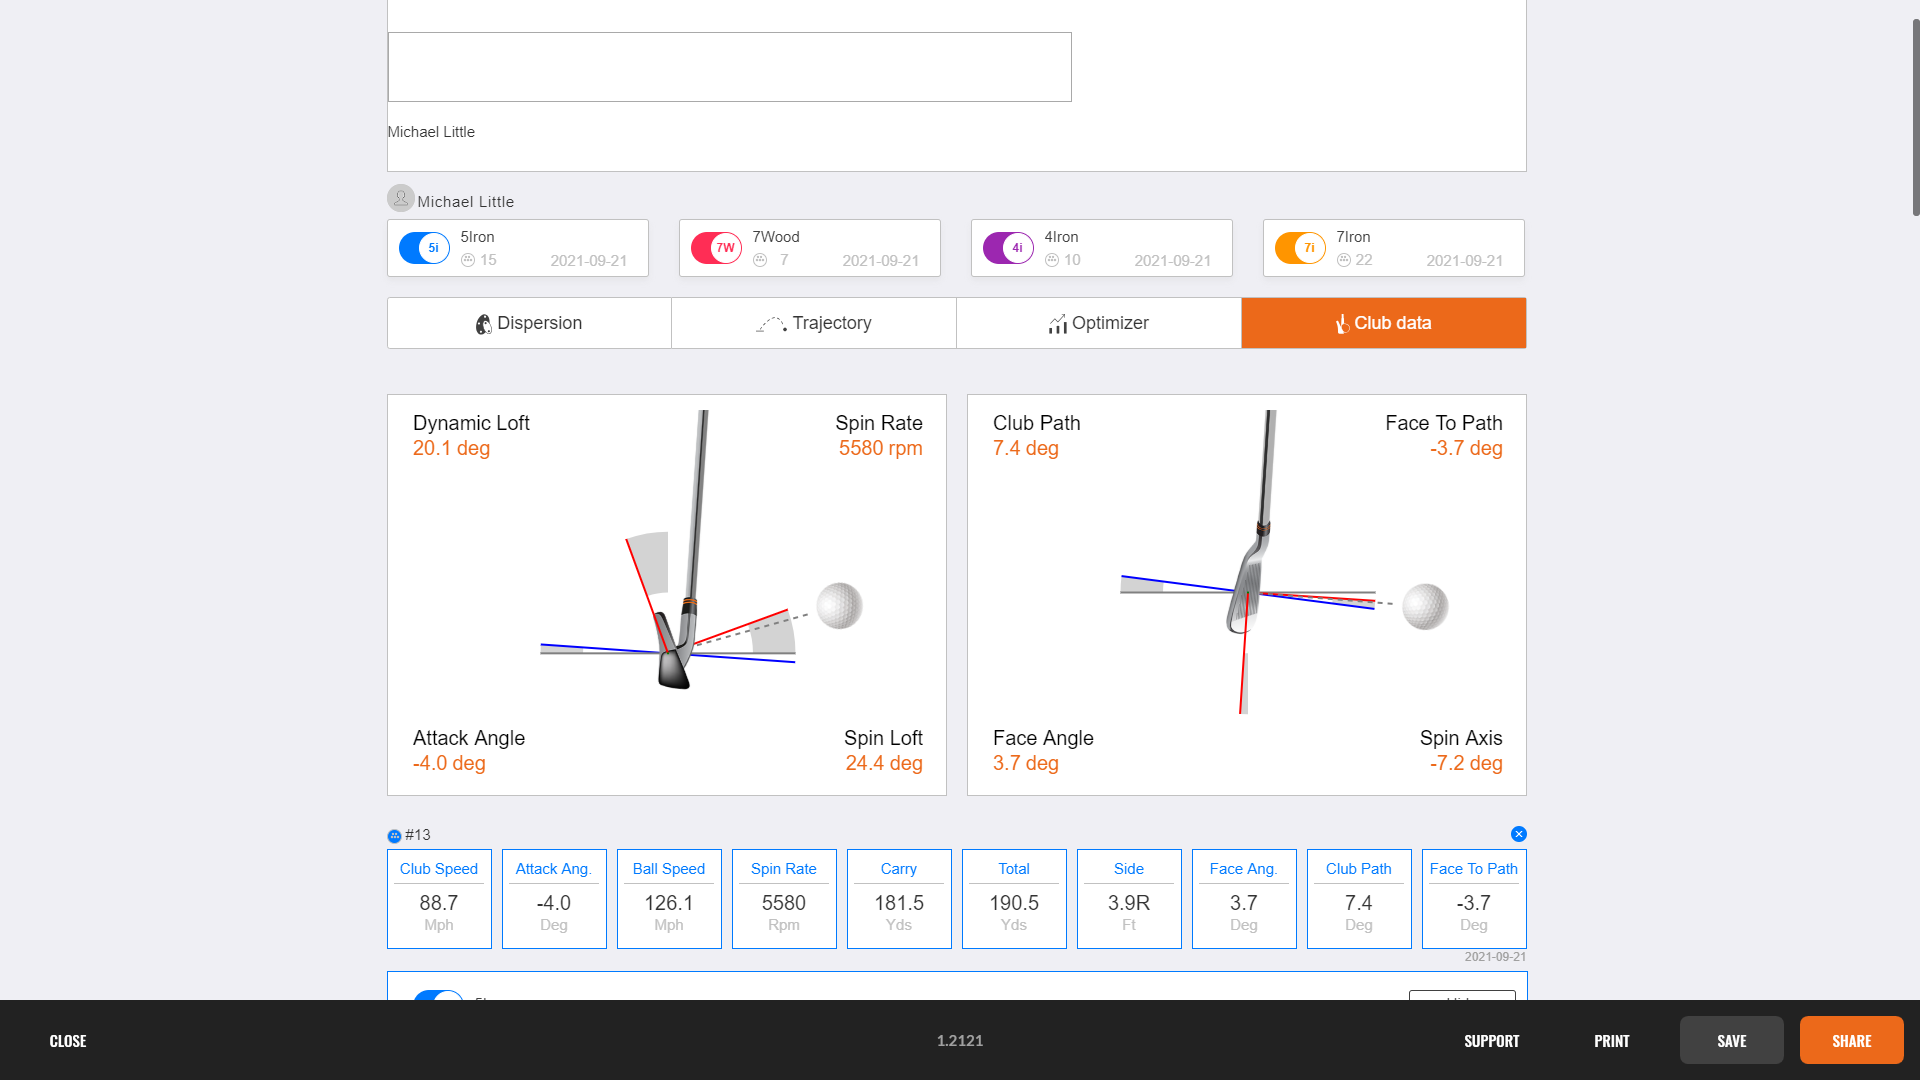Open the Trajectory tab
1920x1080 pixels.
(x=813, y=323)
